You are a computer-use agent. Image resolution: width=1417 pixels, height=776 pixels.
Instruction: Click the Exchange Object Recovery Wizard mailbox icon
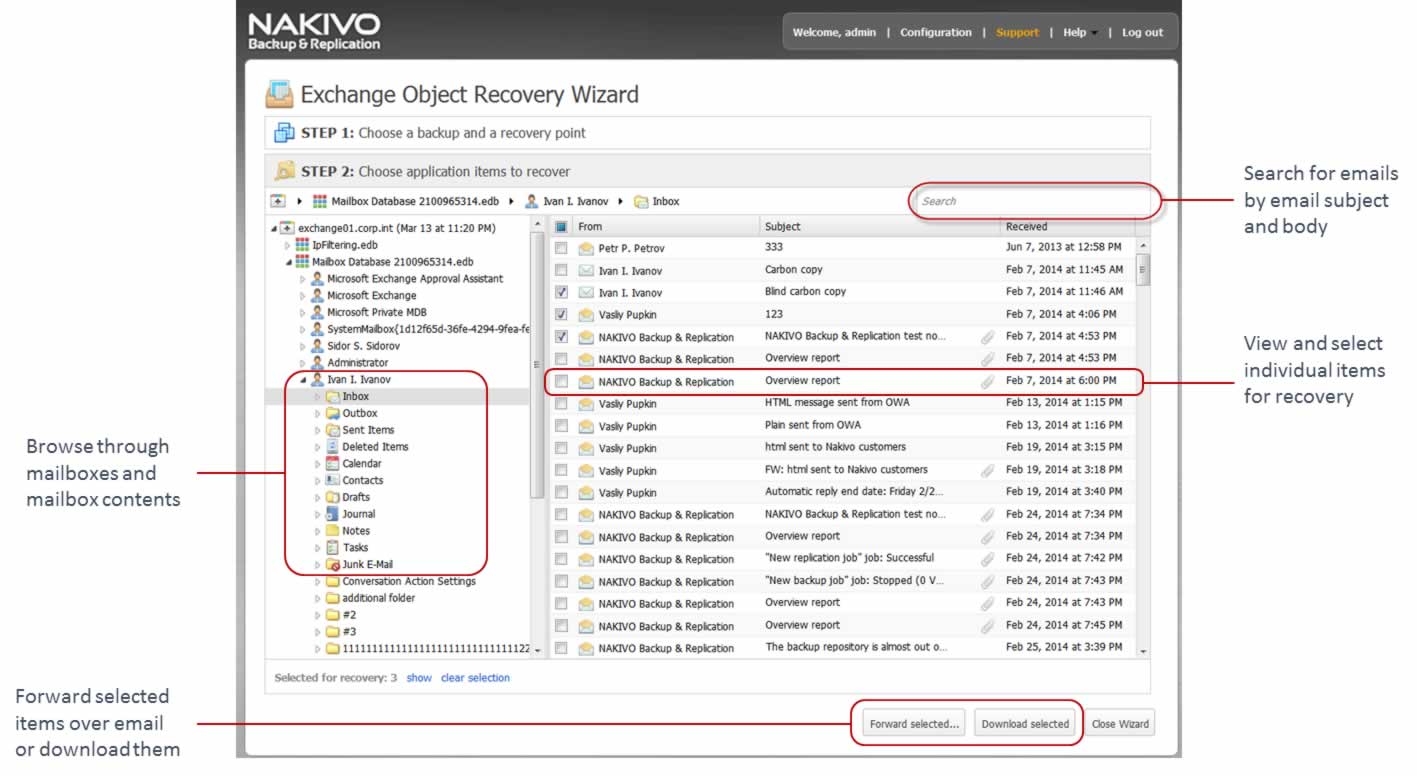pyautogui.click(x=279, y=94)
